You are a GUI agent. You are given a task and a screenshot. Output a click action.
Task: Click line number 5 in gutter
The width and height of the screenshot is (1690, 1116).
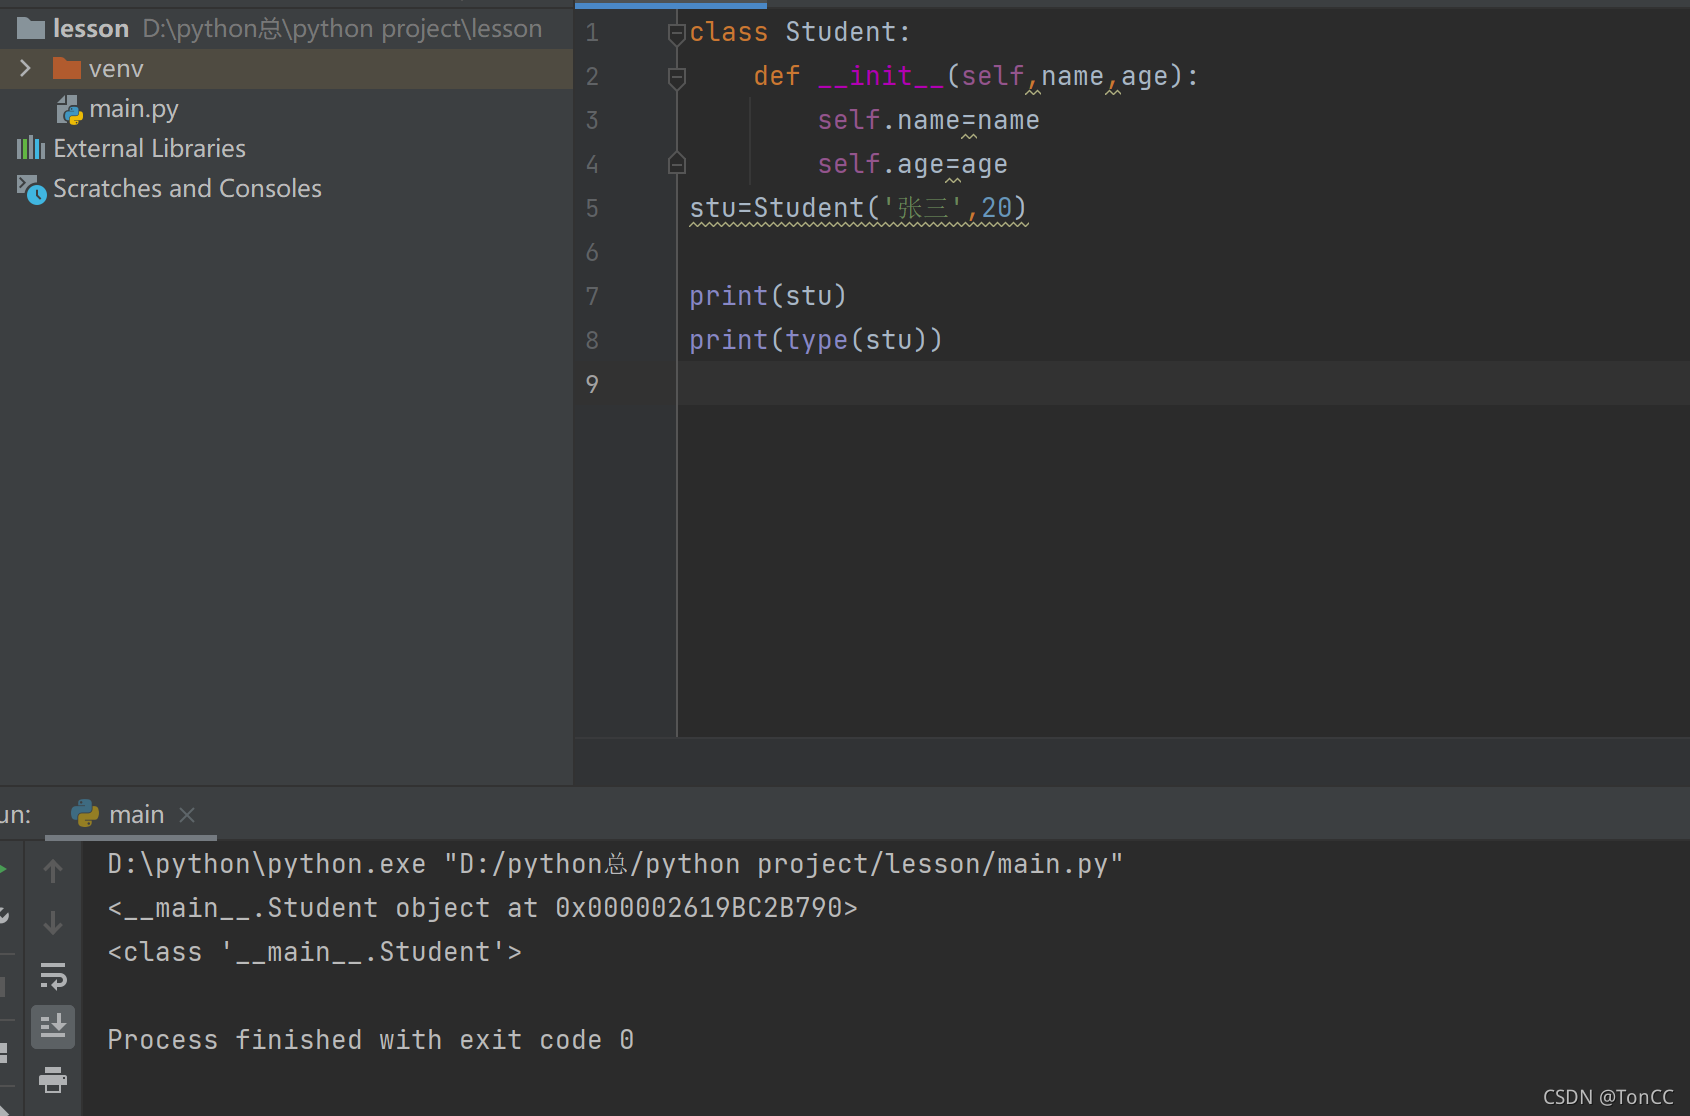click(592, 208)
